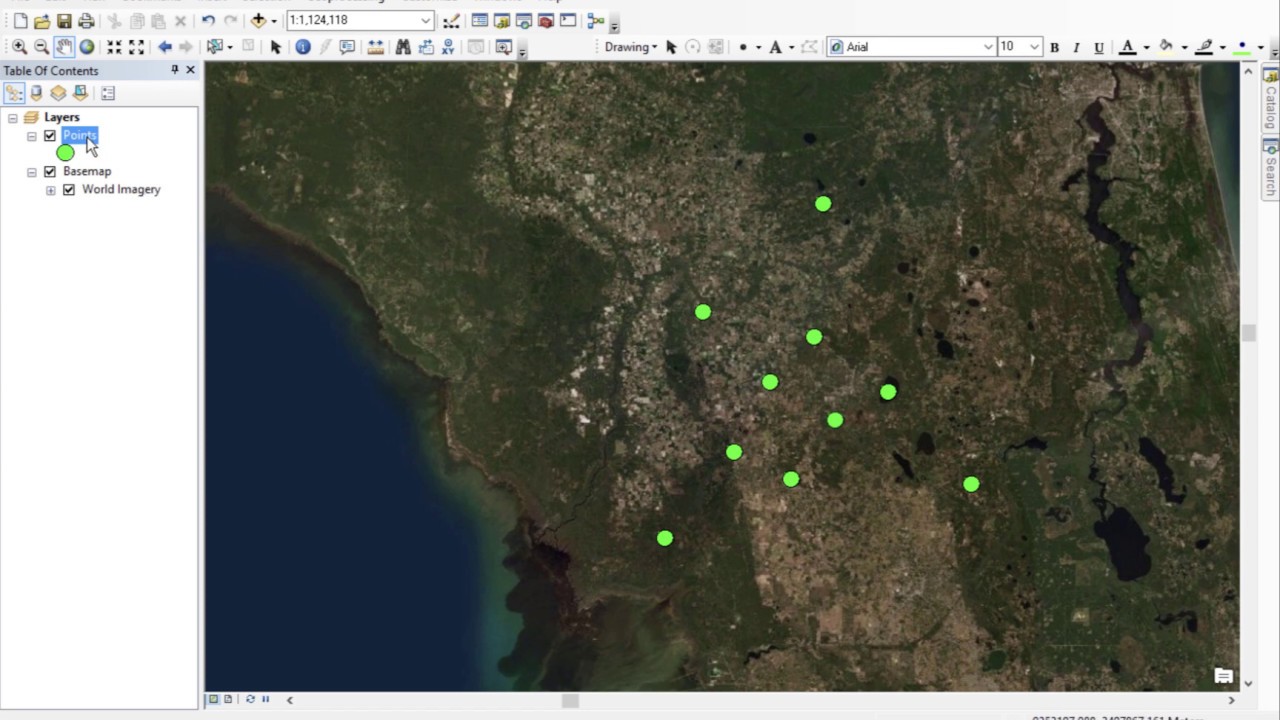Open the Python window icon
Image resolution: width=1280 pixels, height=720 pixels.
click(568, 21)
